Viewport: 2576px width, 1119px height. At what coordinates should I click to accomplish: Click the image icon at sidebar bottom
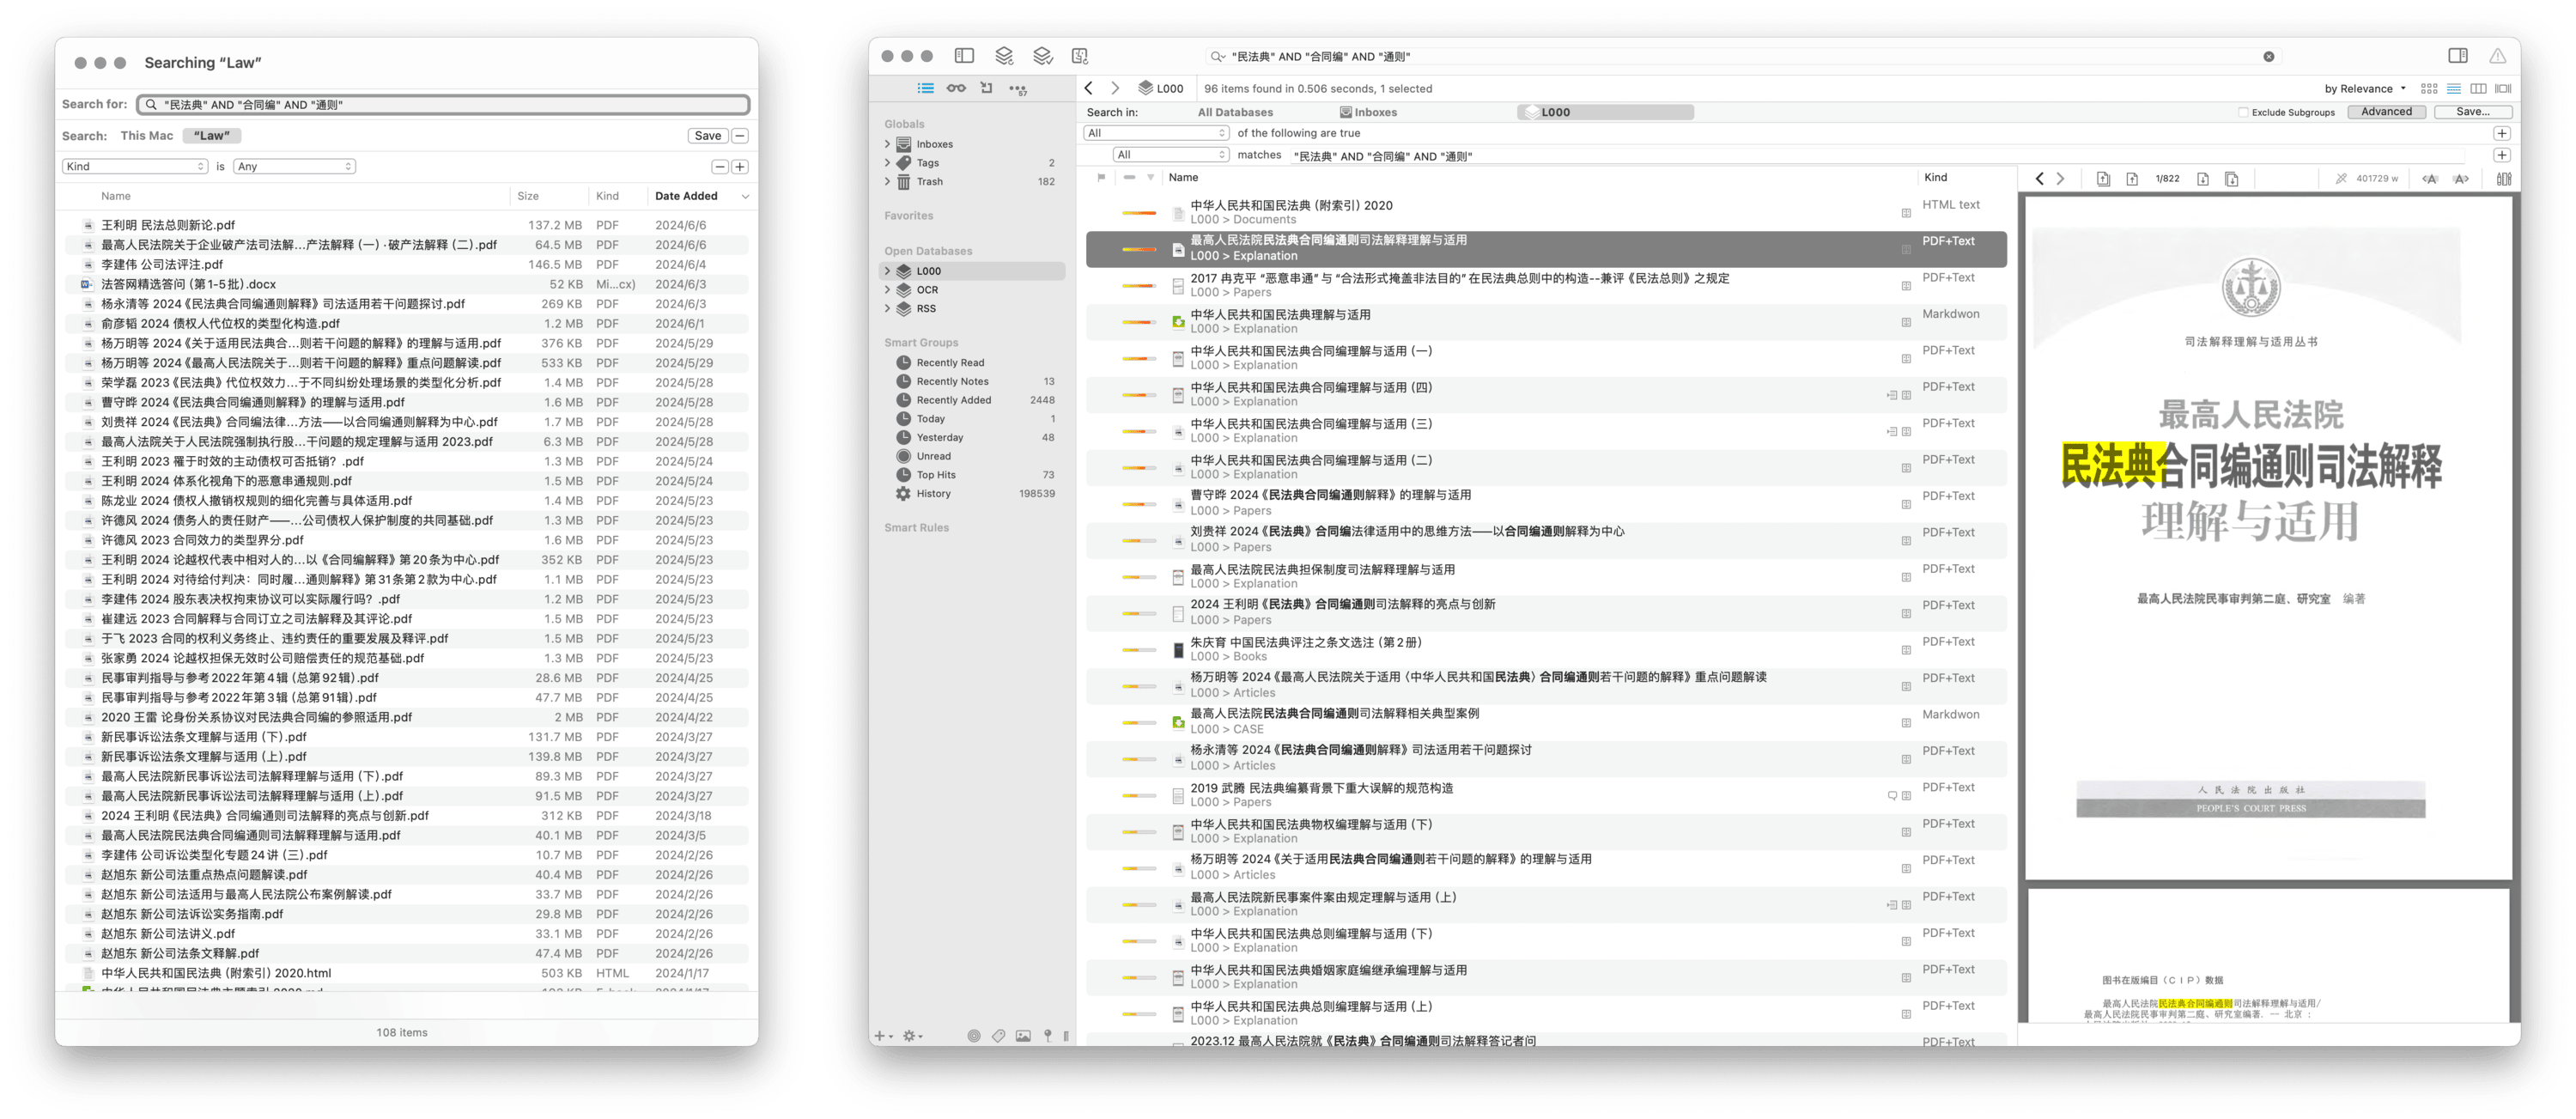tap(1023, 1036)
